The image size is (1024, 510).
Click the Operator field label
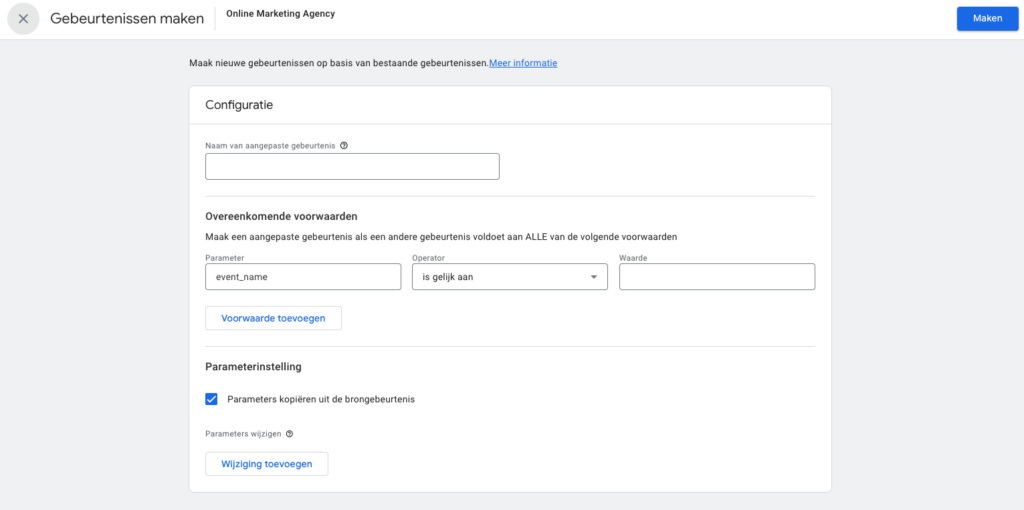click(428, 258)
